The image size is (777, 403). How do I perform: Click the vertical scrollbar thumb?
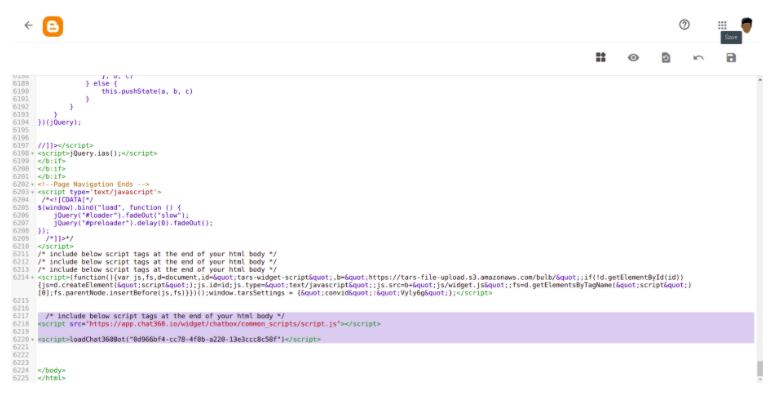coord(760,368)
